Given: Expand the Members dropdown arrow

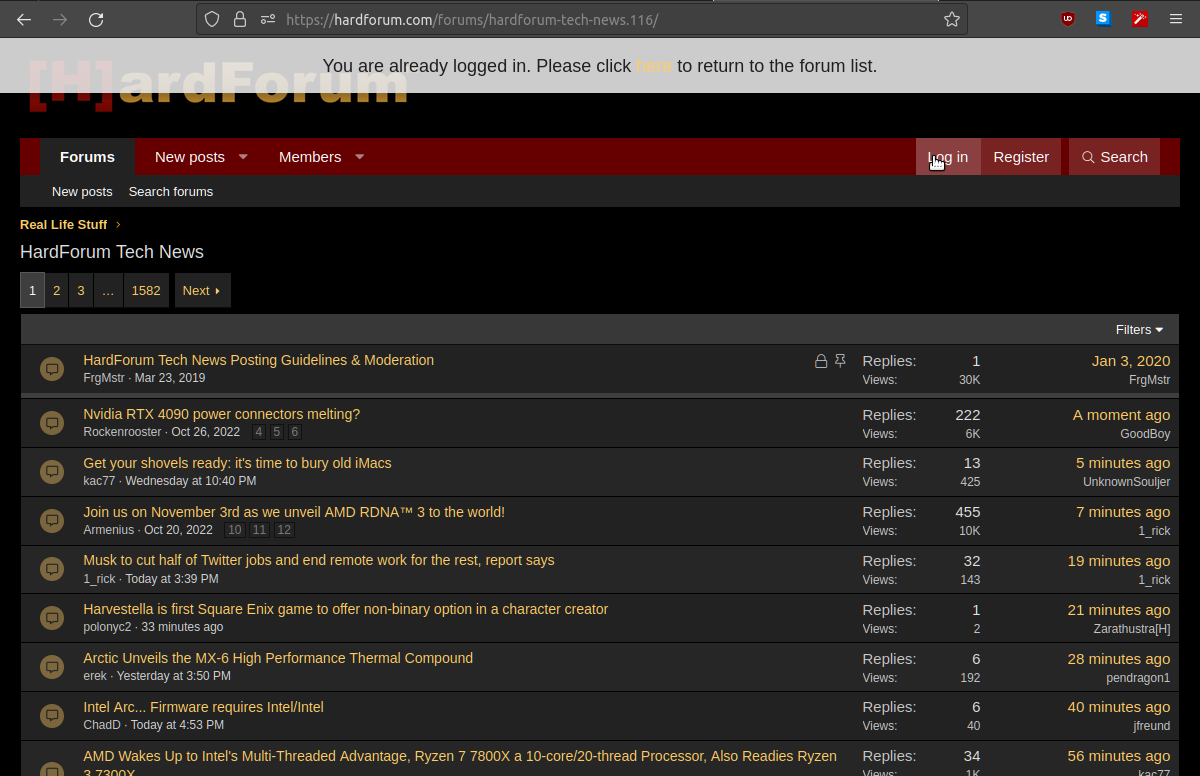Looking at the screenshot, I should coord(360,157).
